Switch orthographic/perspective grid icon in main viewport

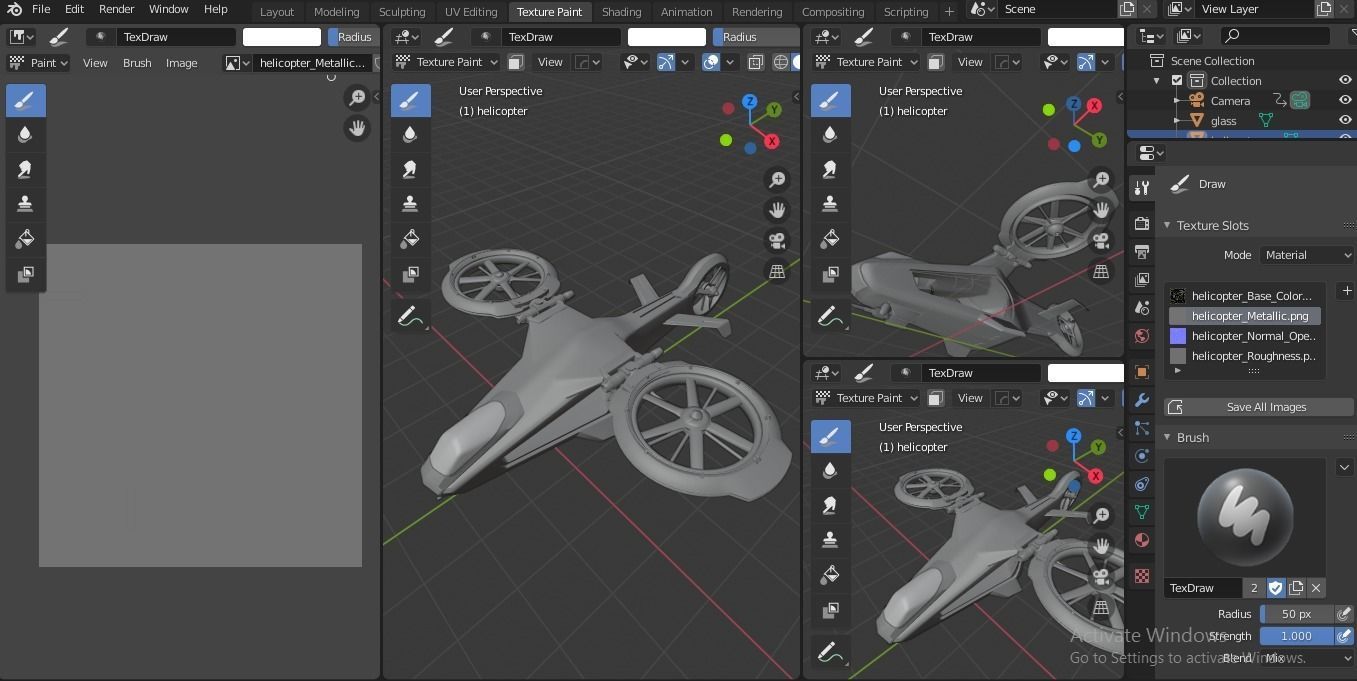[777, 271]
